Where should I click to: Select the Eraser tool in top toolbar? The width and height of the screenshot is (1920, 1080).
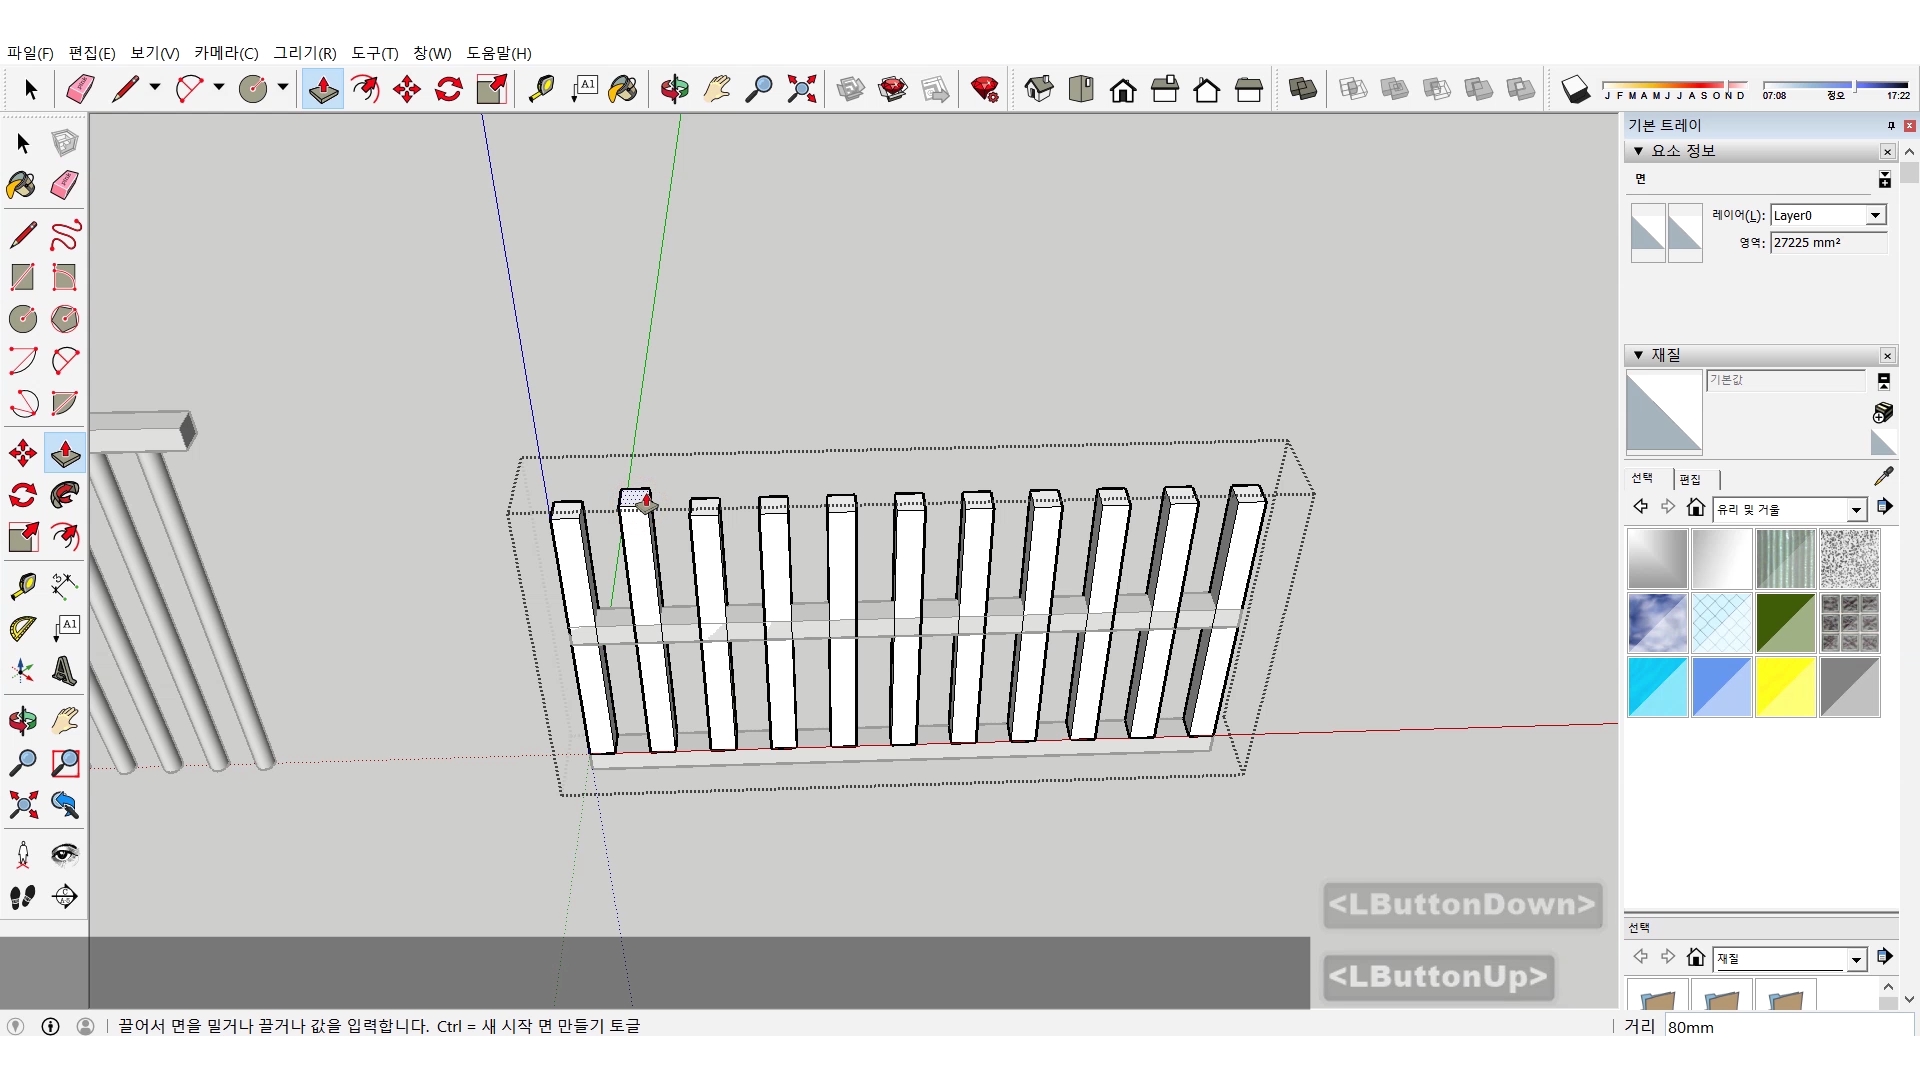tap(80, 89)
